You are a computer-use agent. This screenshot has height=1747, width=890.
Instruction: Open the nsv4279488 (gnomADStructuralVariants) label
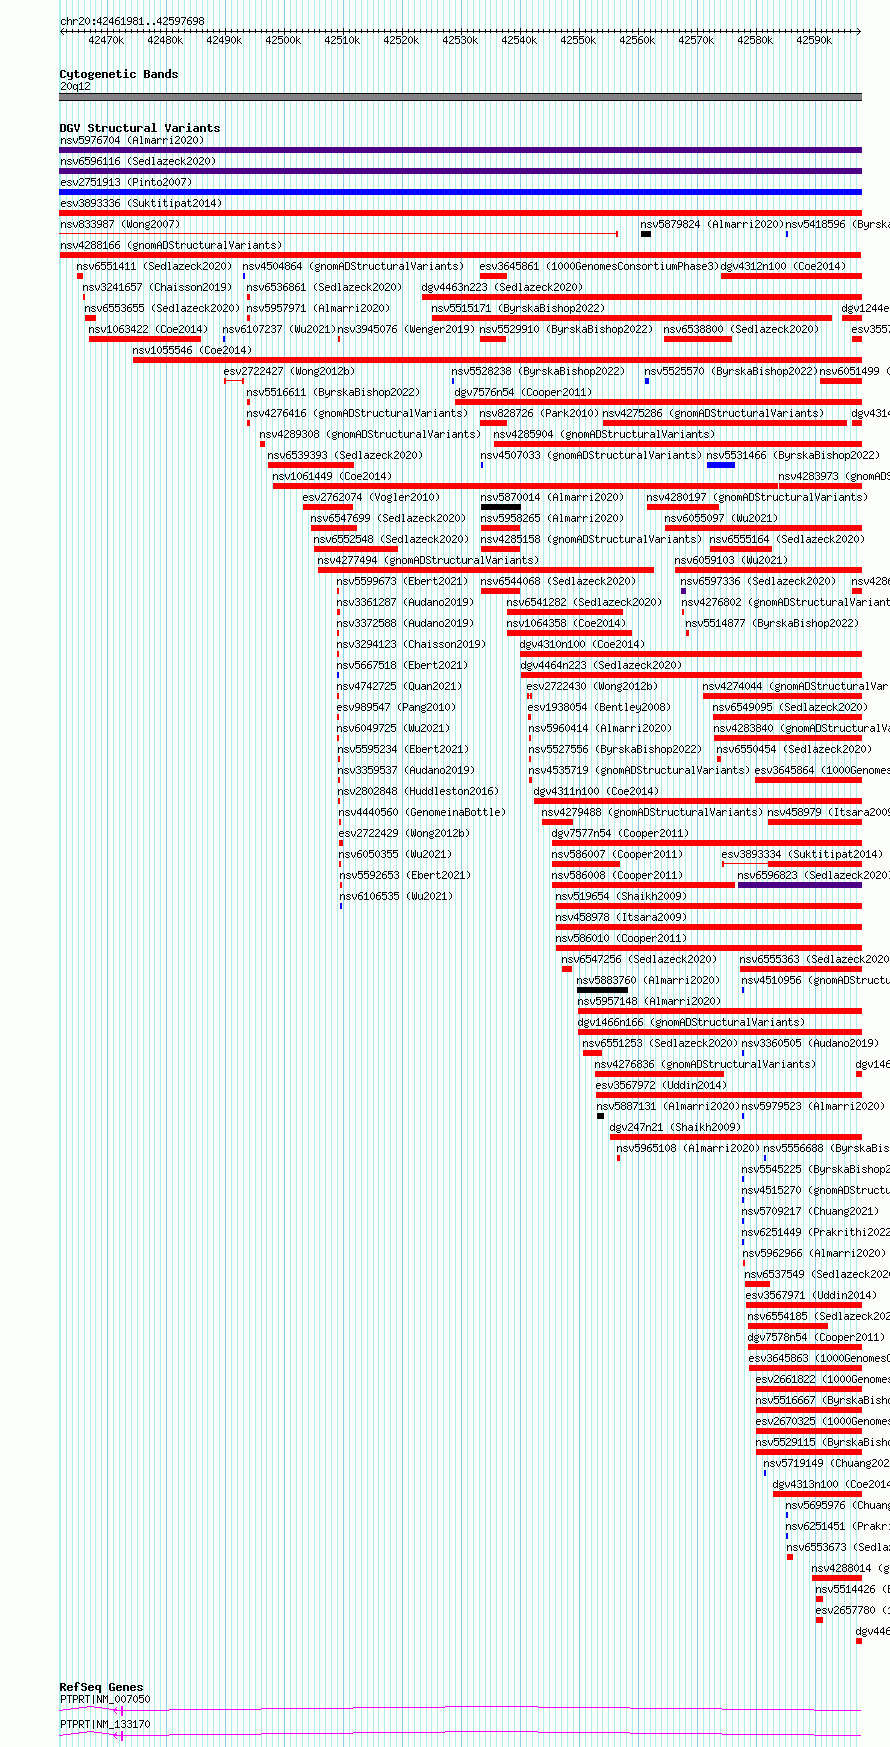click(652, 812)
